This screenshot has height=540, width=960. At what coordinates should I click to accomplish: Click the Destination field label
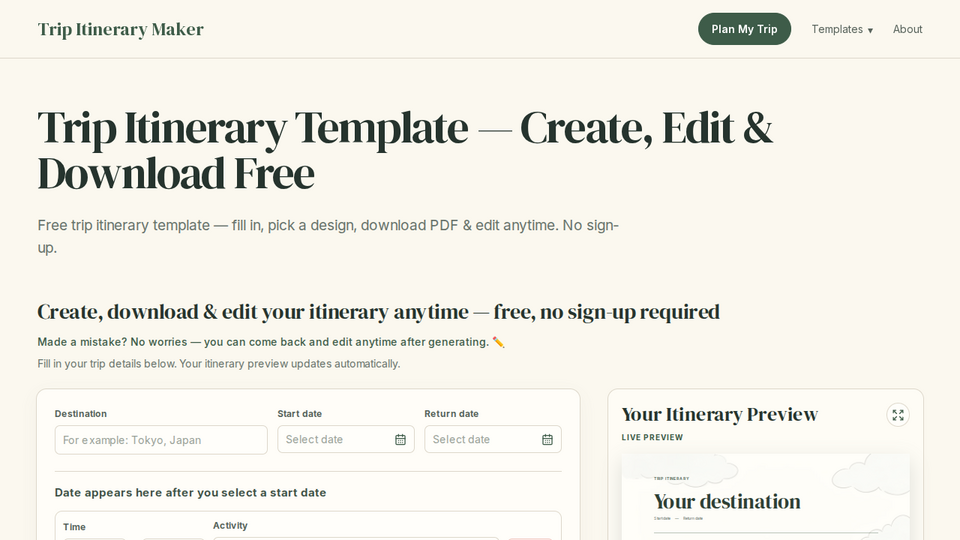[81, 414]
